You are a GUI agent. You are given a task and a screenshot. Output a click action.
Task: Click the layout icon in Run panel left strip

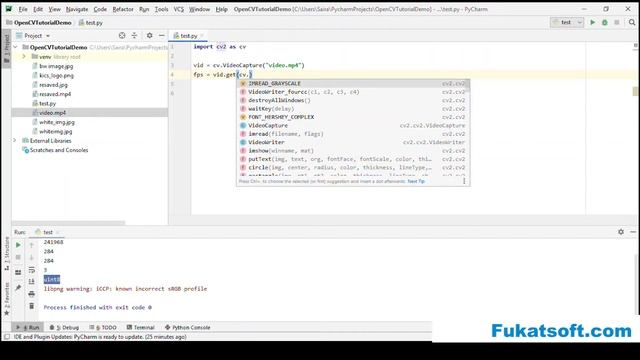[x=18, y=272]
